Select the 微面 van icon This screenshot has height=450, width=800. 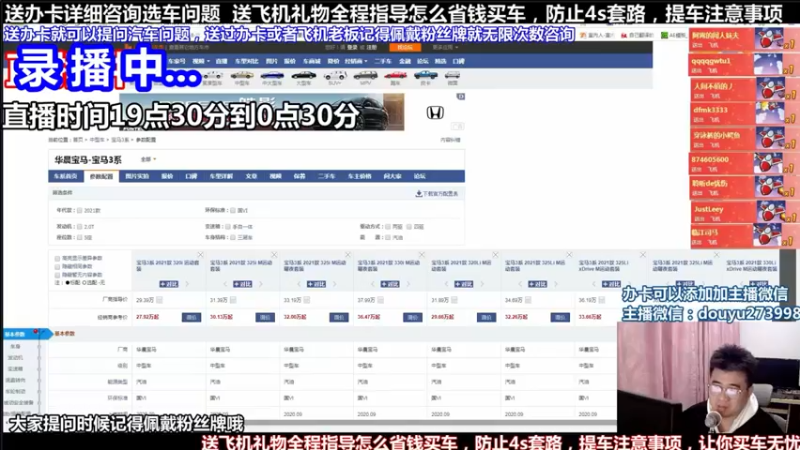pos(452,76)
